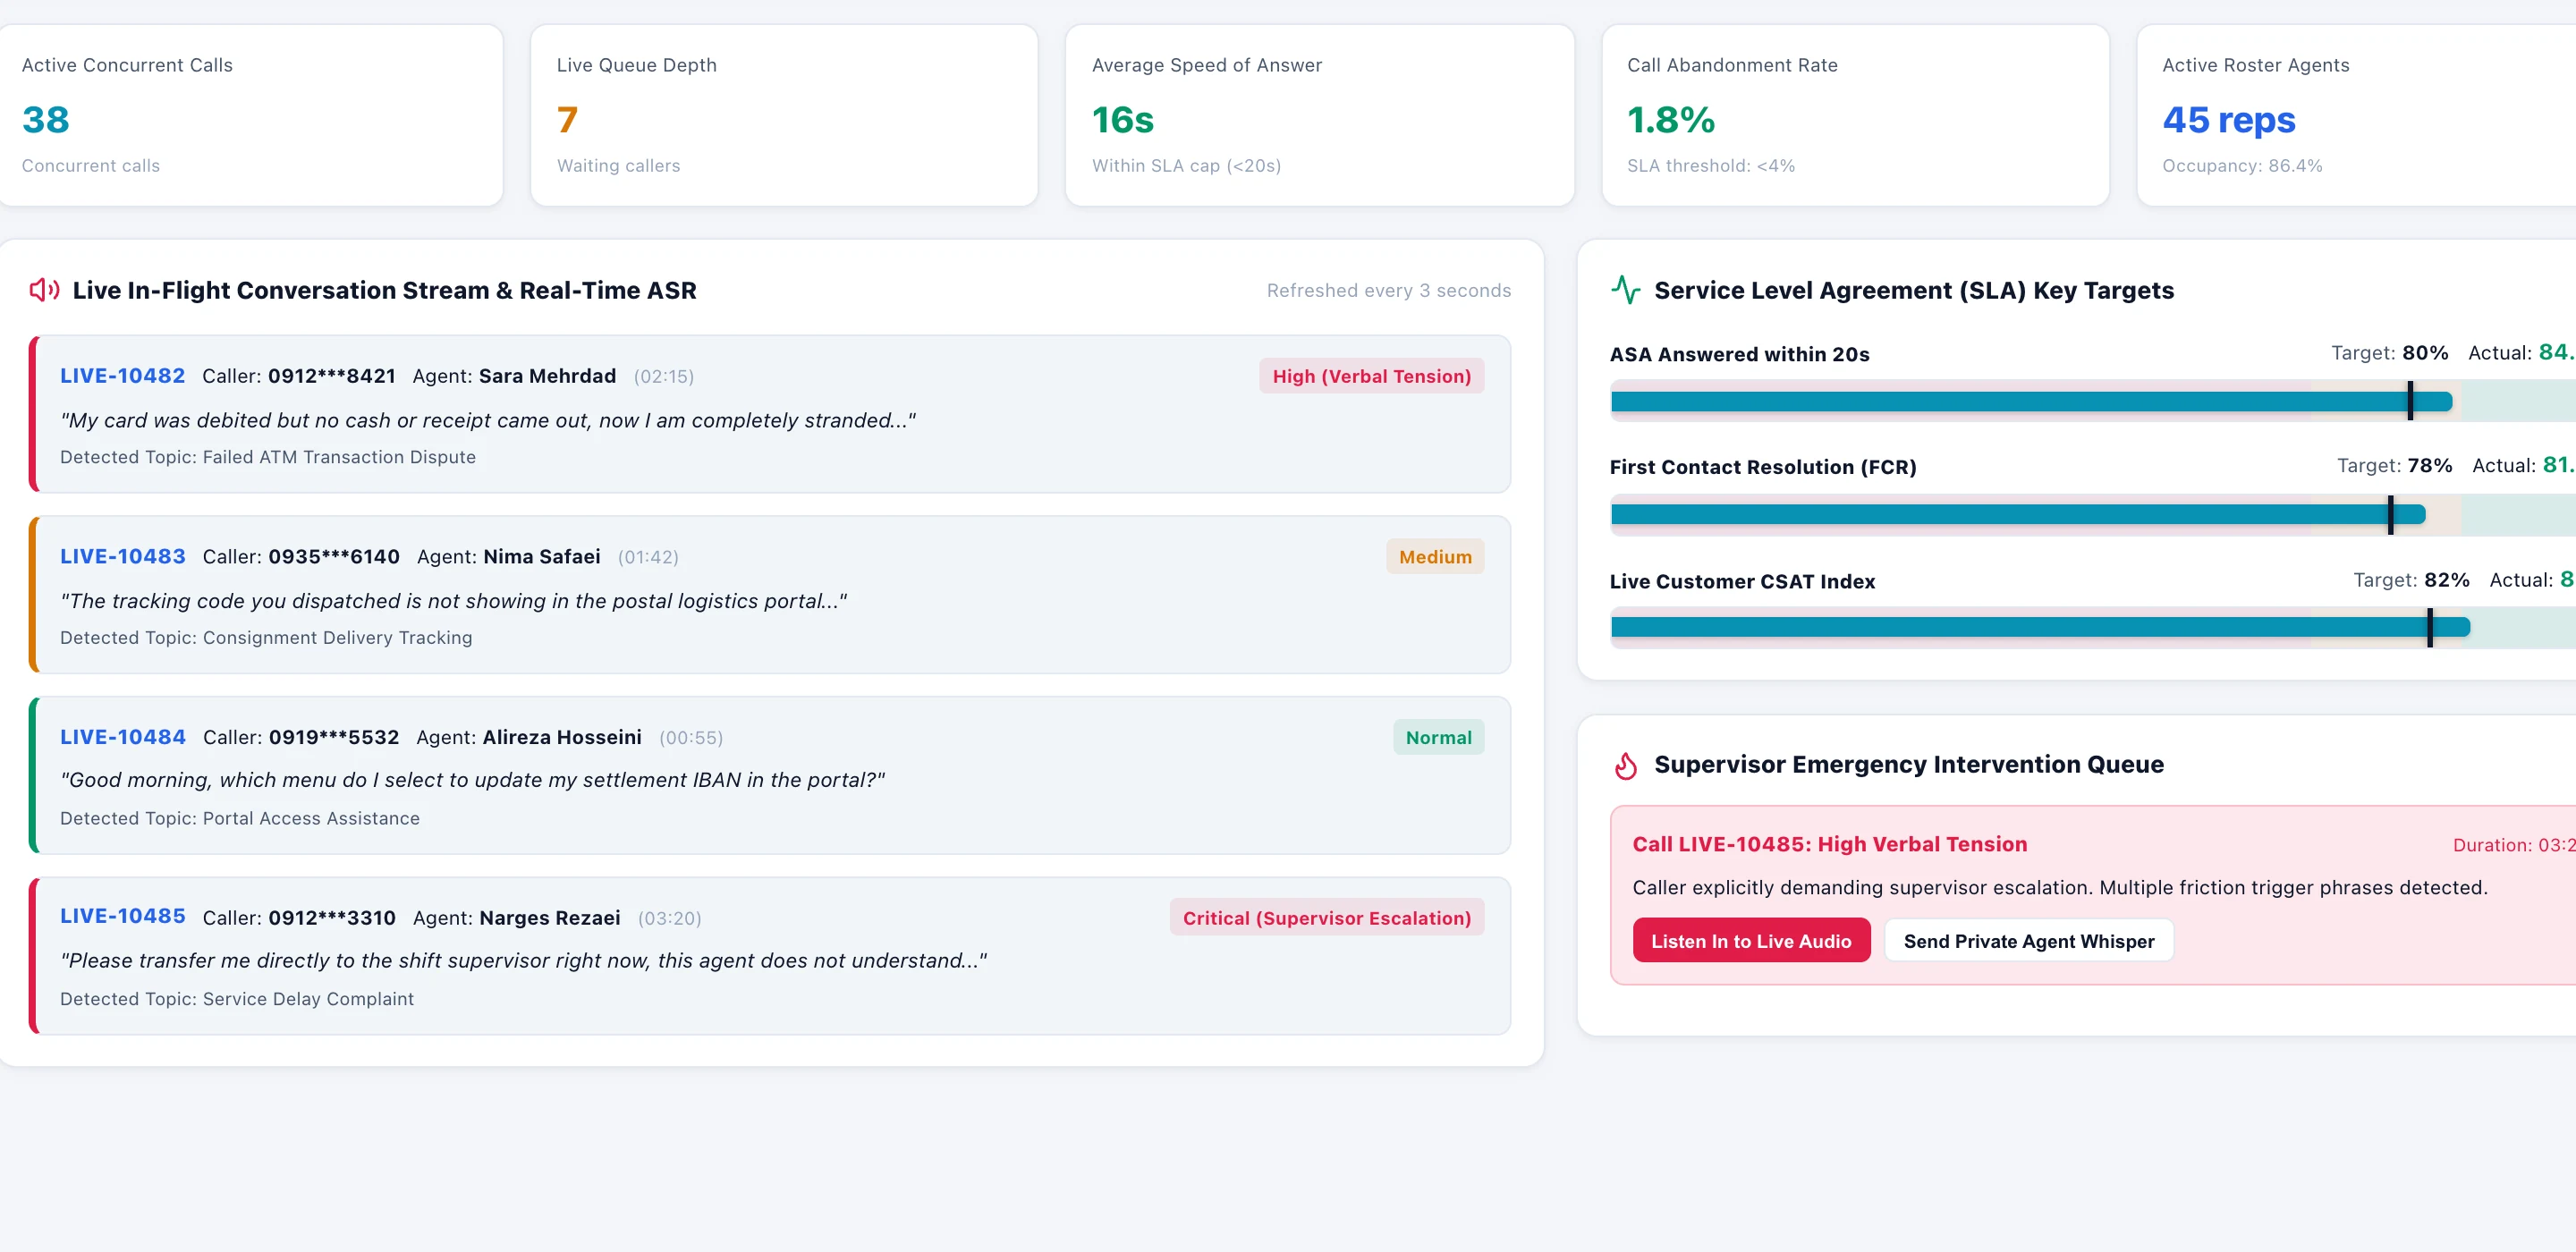This screenshot has height=1252, width=2576.
Task: Click caller number 0919***5532
Action: (334, 737)
